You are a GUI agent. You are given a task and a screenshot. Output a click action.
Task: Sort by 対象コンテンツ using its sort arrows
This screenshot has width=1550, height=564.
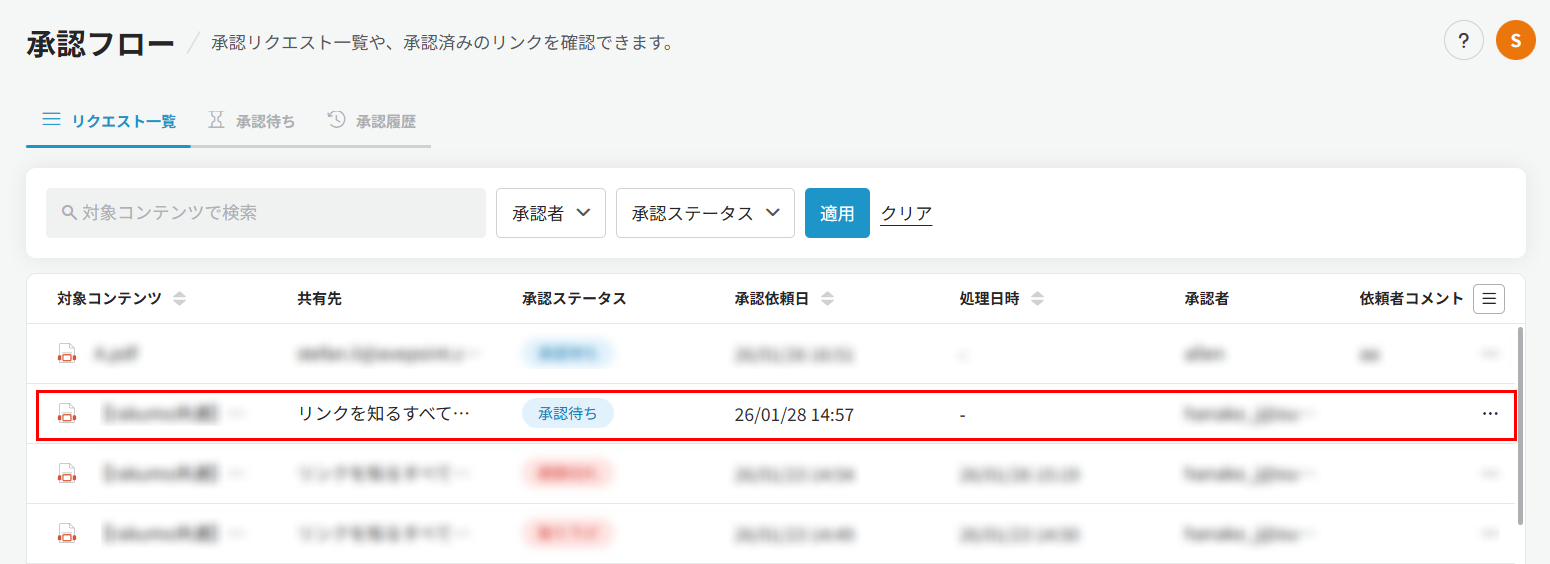[179, 299]
